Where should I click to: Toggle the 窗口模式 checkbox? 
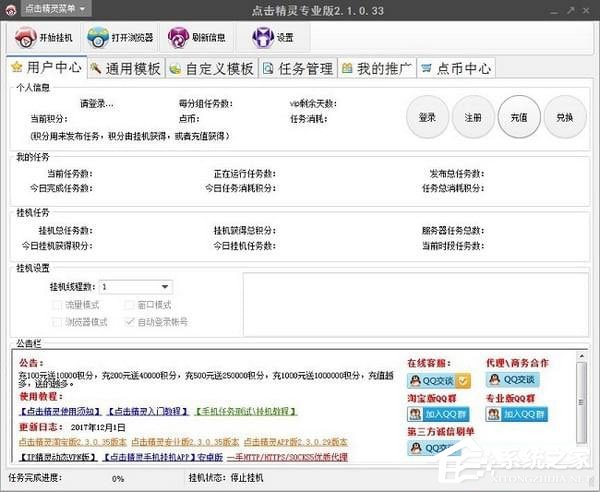tap(129, 305)
